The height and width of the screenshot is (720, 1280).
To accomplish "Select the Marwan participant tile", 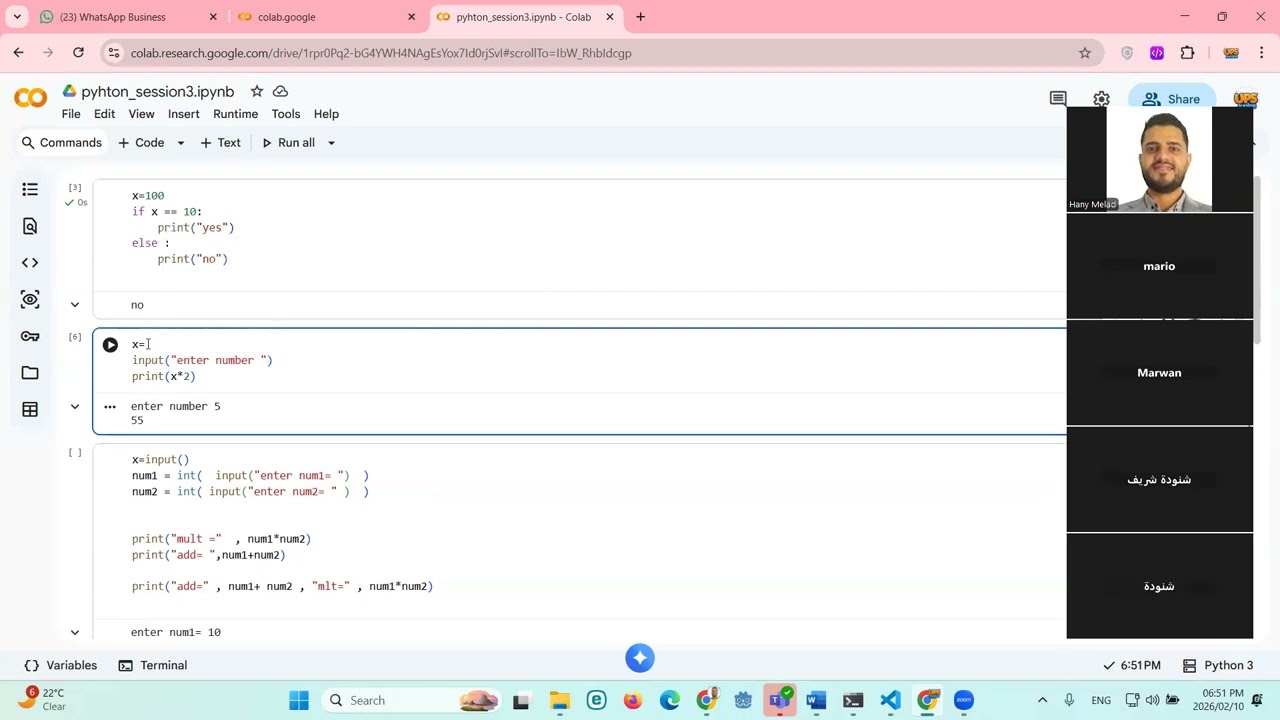I will pyautogui.click(x=1159, y=373).
